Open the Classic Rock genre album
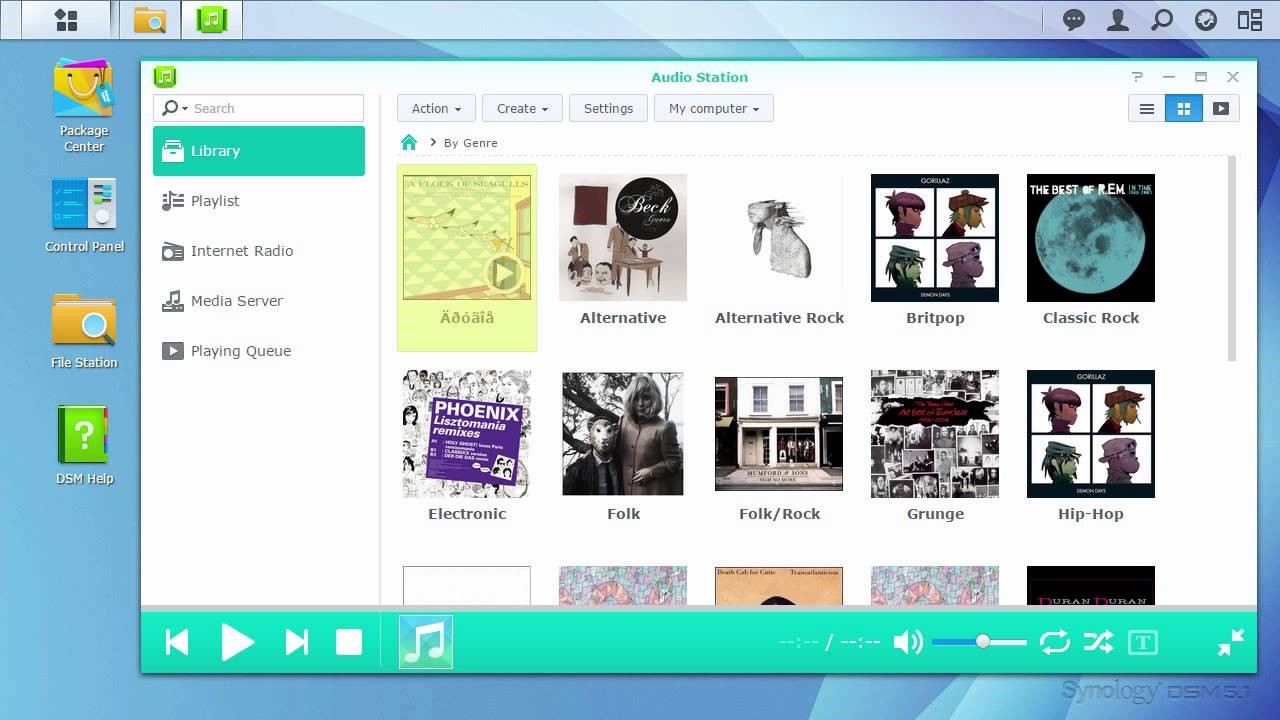 [x=1091, y=238]
